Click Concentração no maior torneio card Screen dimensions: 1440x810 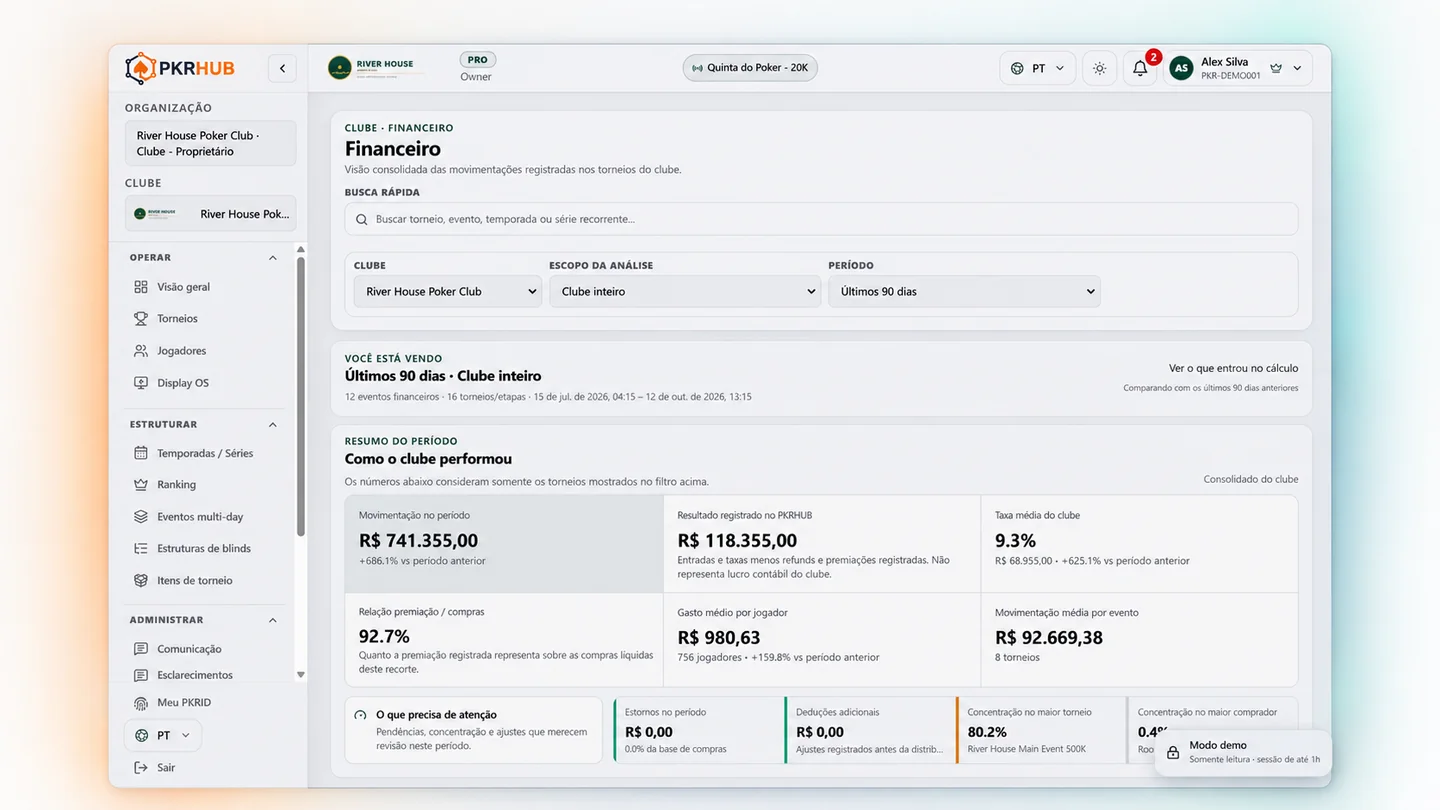[x=1041, y=730]
